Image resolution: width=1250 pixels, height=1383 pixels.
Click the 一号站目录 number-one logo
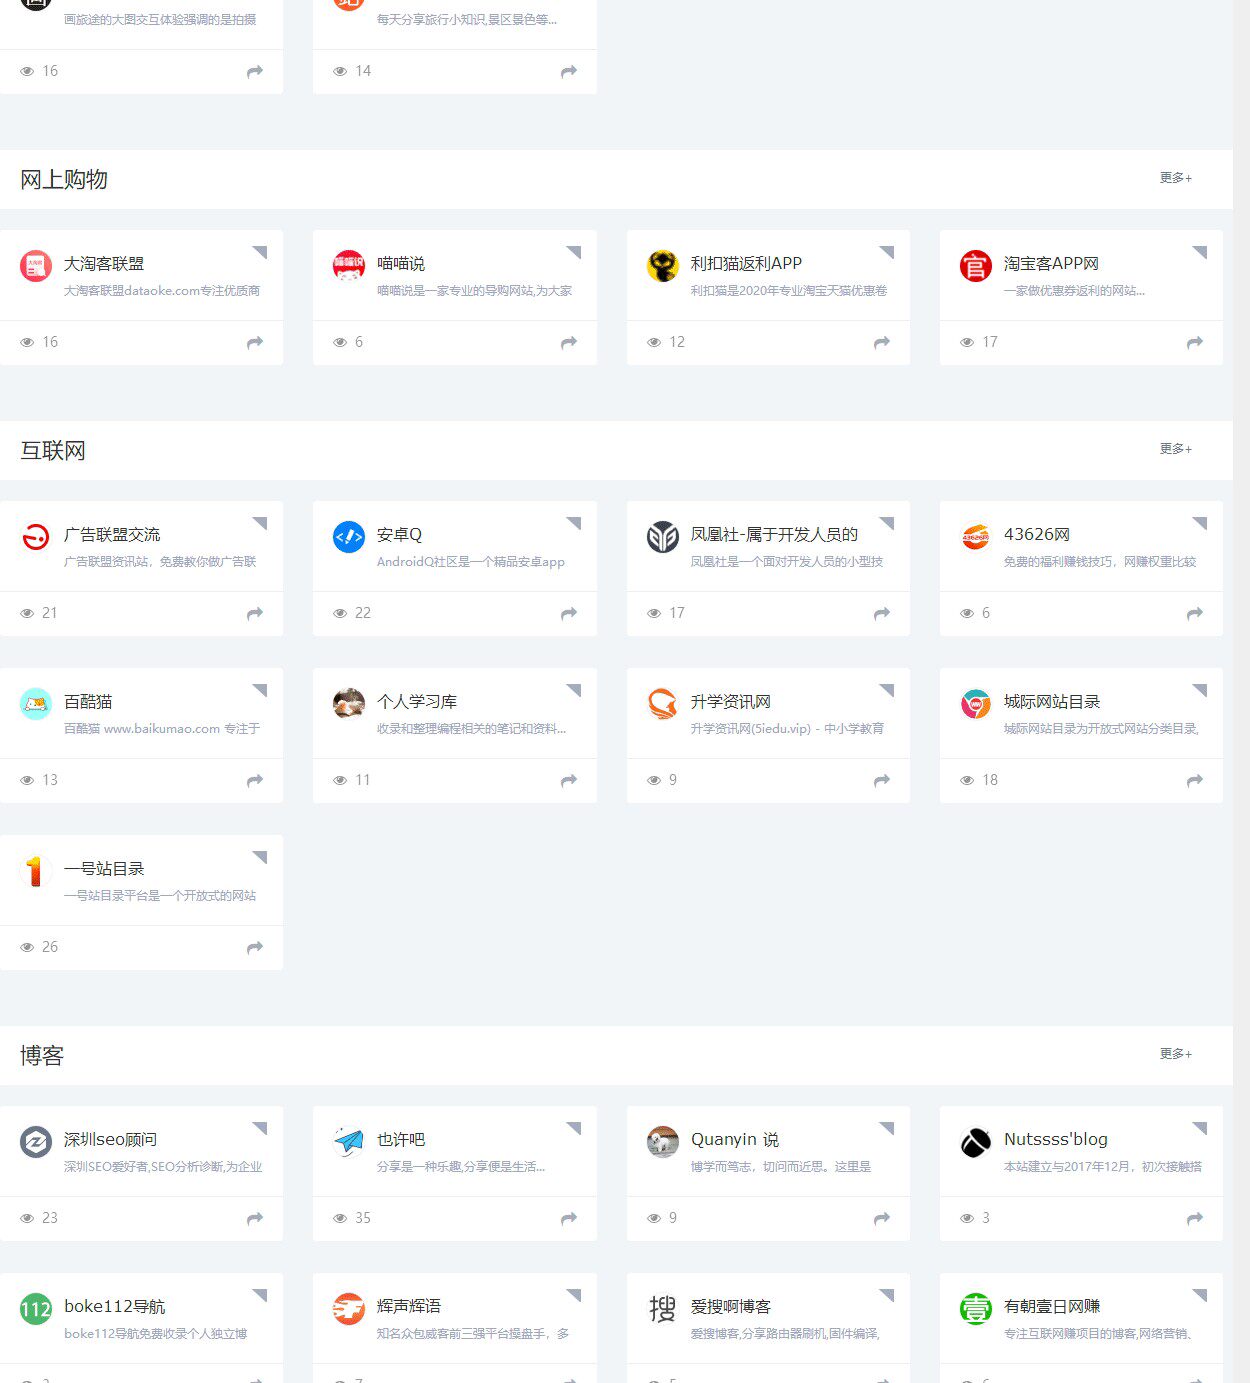click(x=36, y=871)
